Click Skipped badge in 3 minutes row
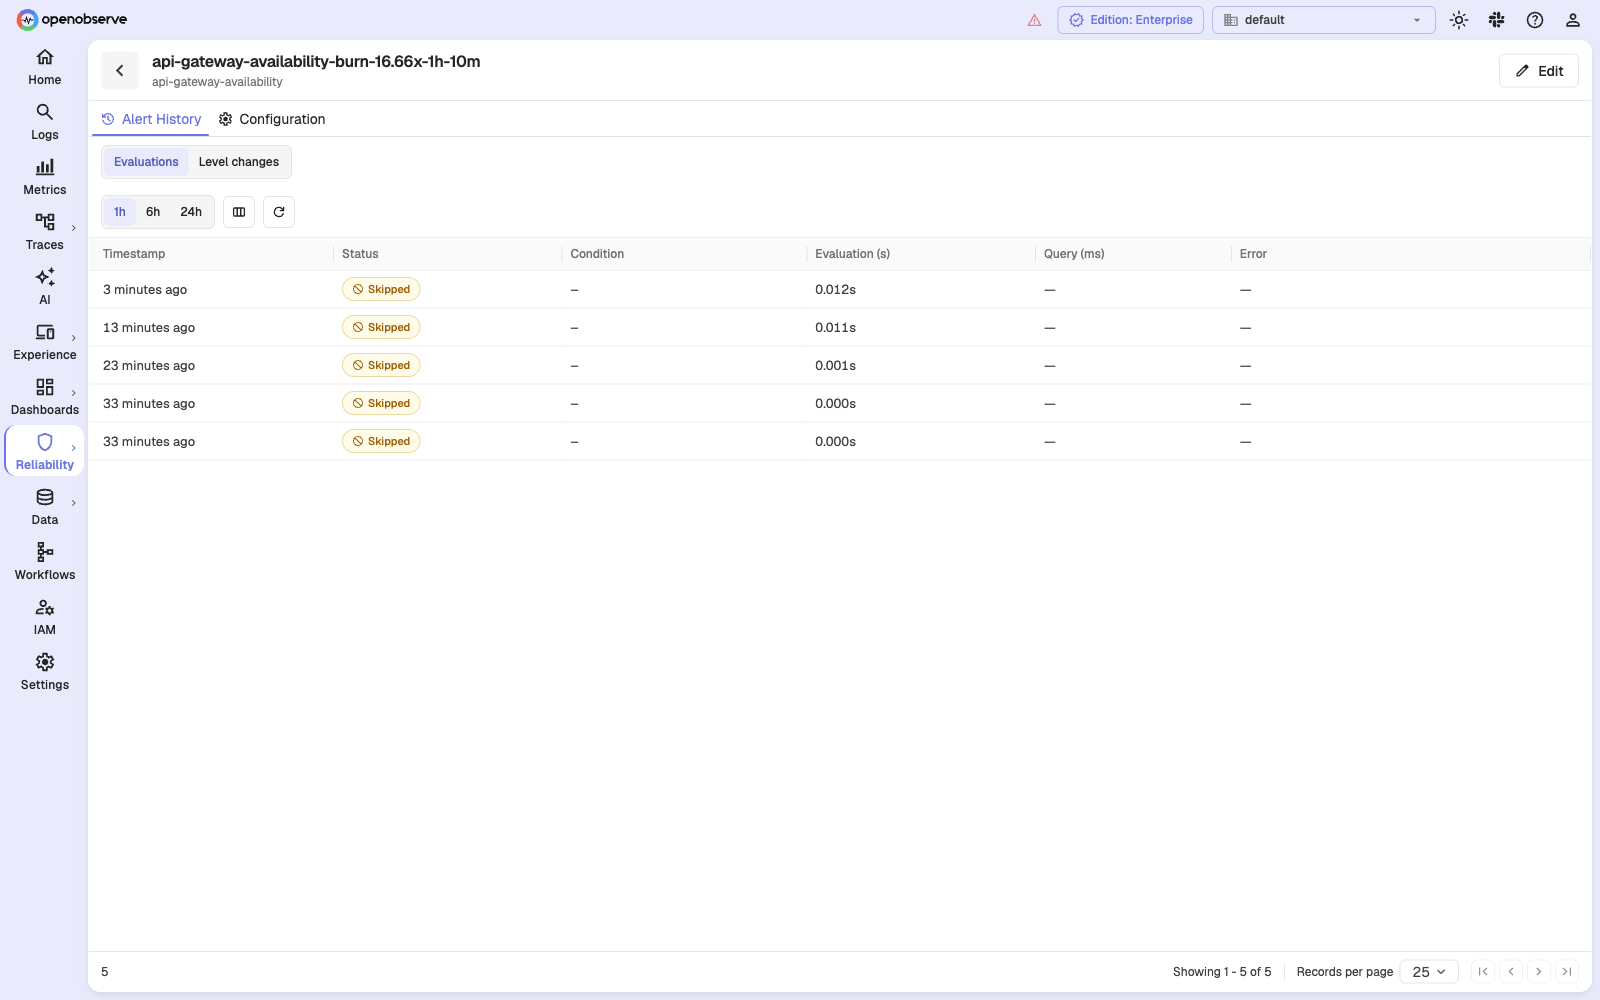1600x1000 pixels. [x=381, y=290]
